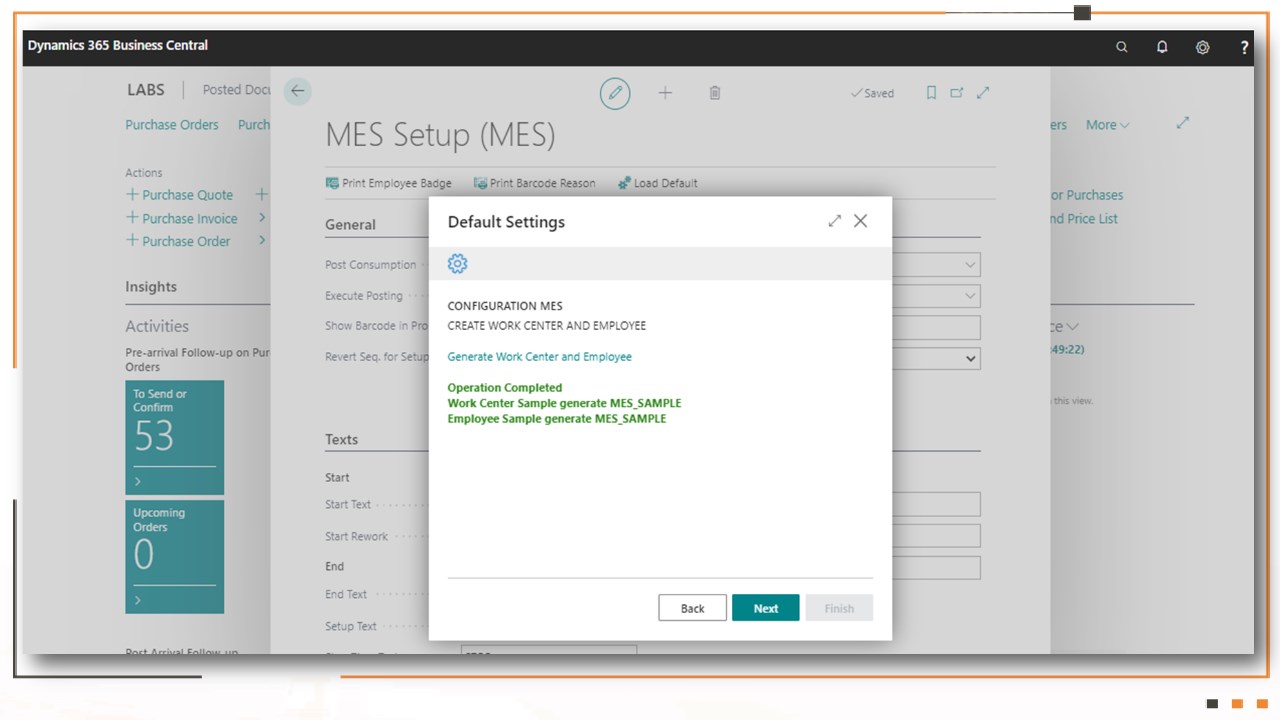Click End Text input field
1280x720 pixels.
tap(935, 568)
